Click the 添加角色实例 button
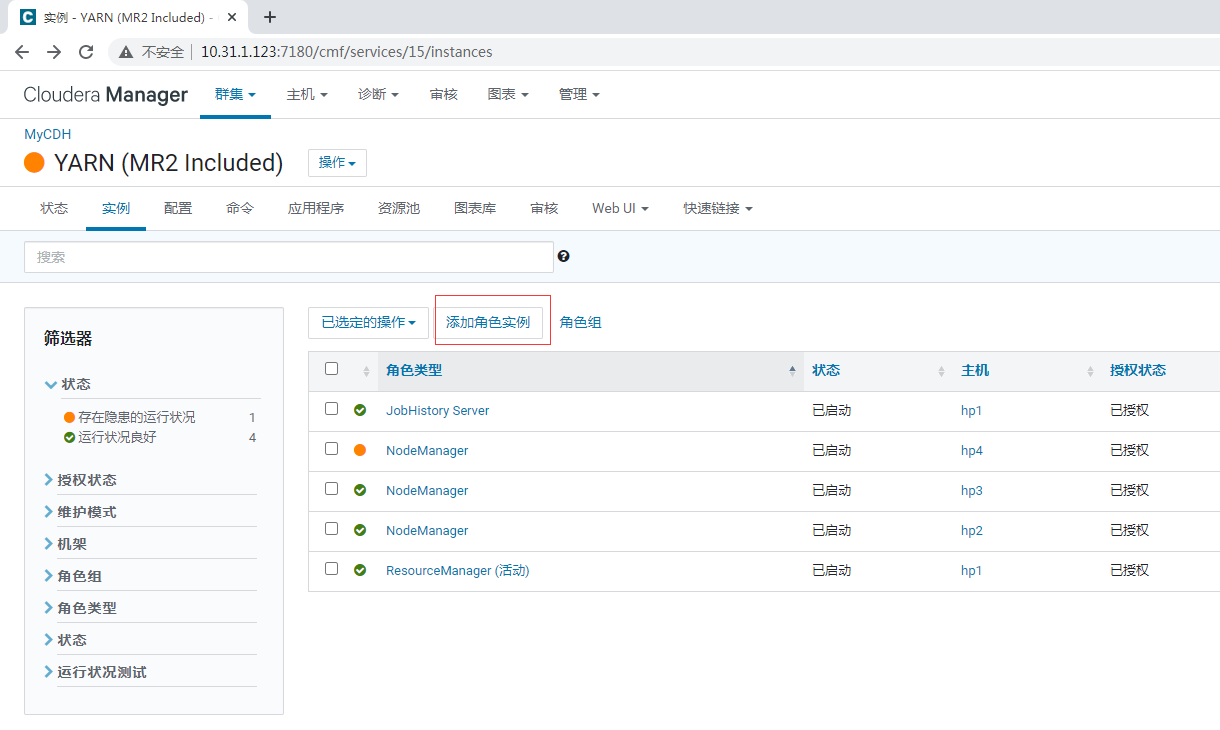Viewport: 1220px width, 730px height. tap(488, 322)
